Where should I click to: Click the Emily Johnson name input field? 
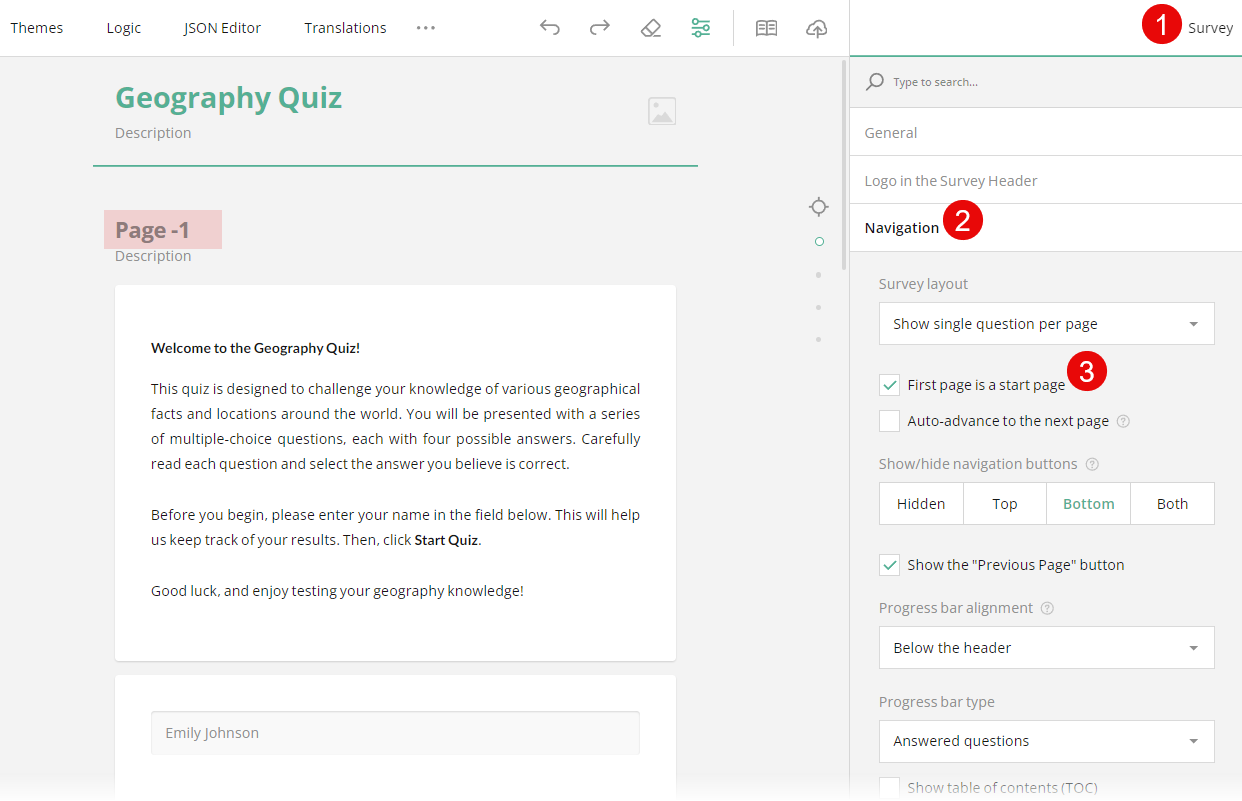point(395,733)
